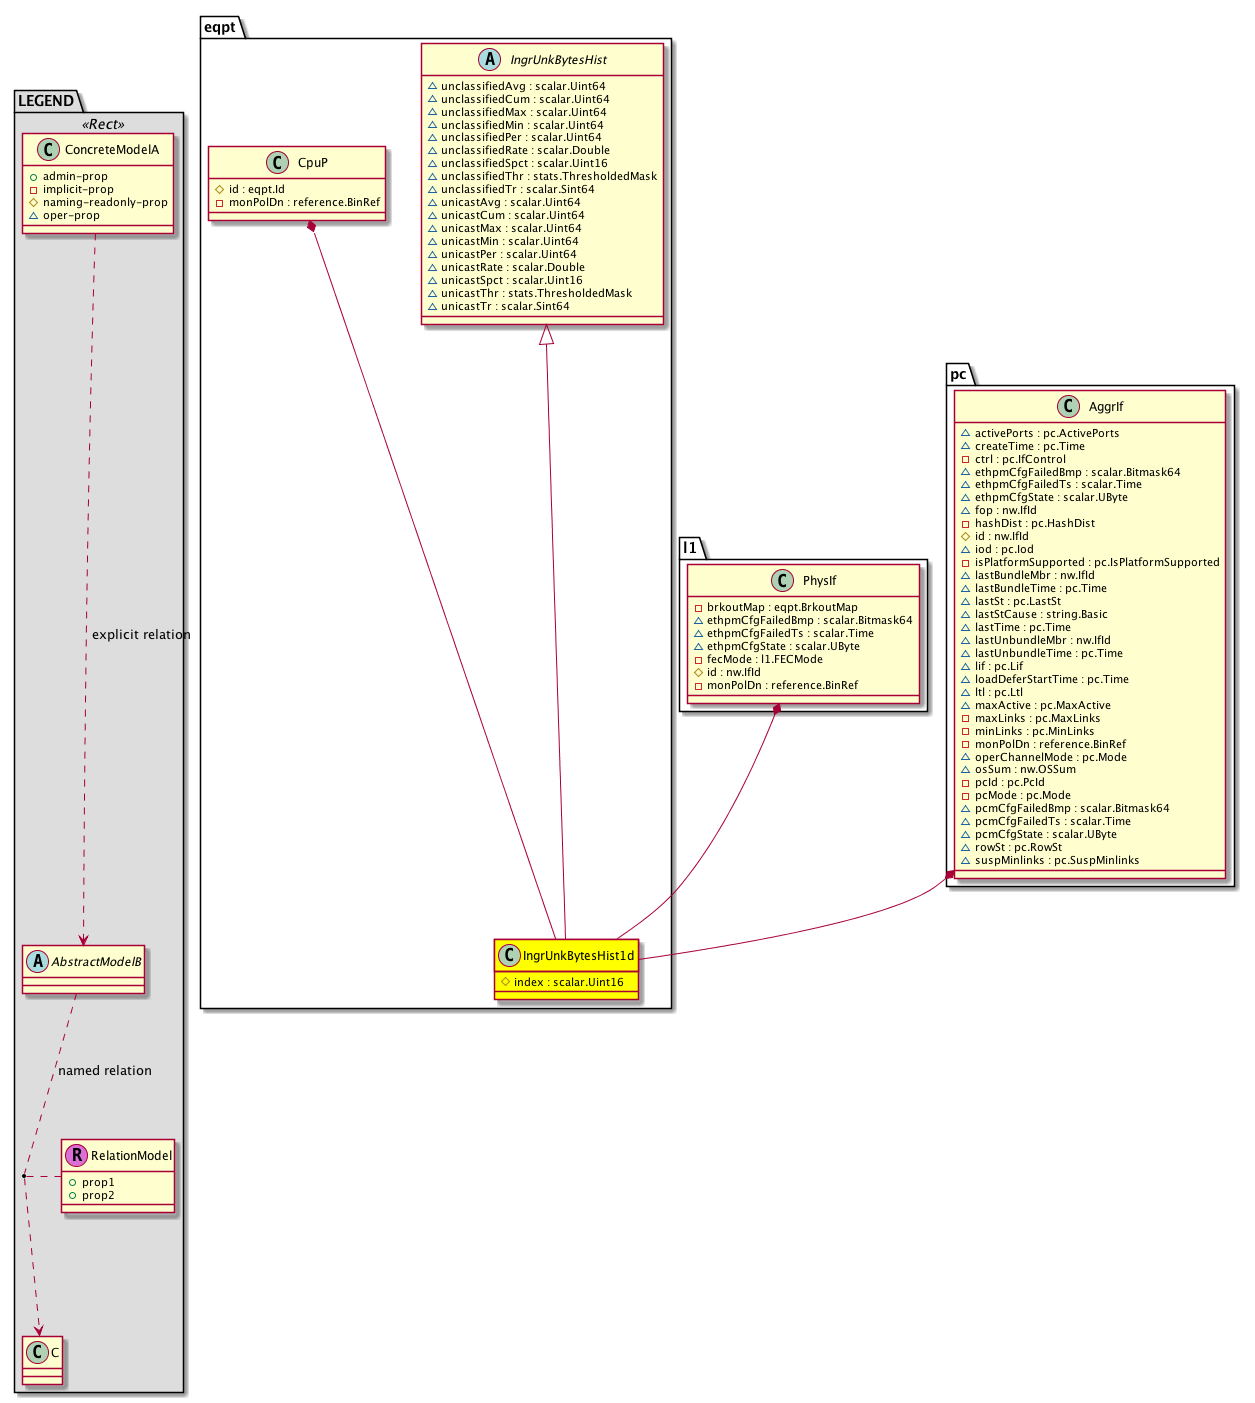Image resolution: width=1255 pixels, height=1403 pixels.
Task: Select the eqpt package tab
Action: (x=220, y=27)
